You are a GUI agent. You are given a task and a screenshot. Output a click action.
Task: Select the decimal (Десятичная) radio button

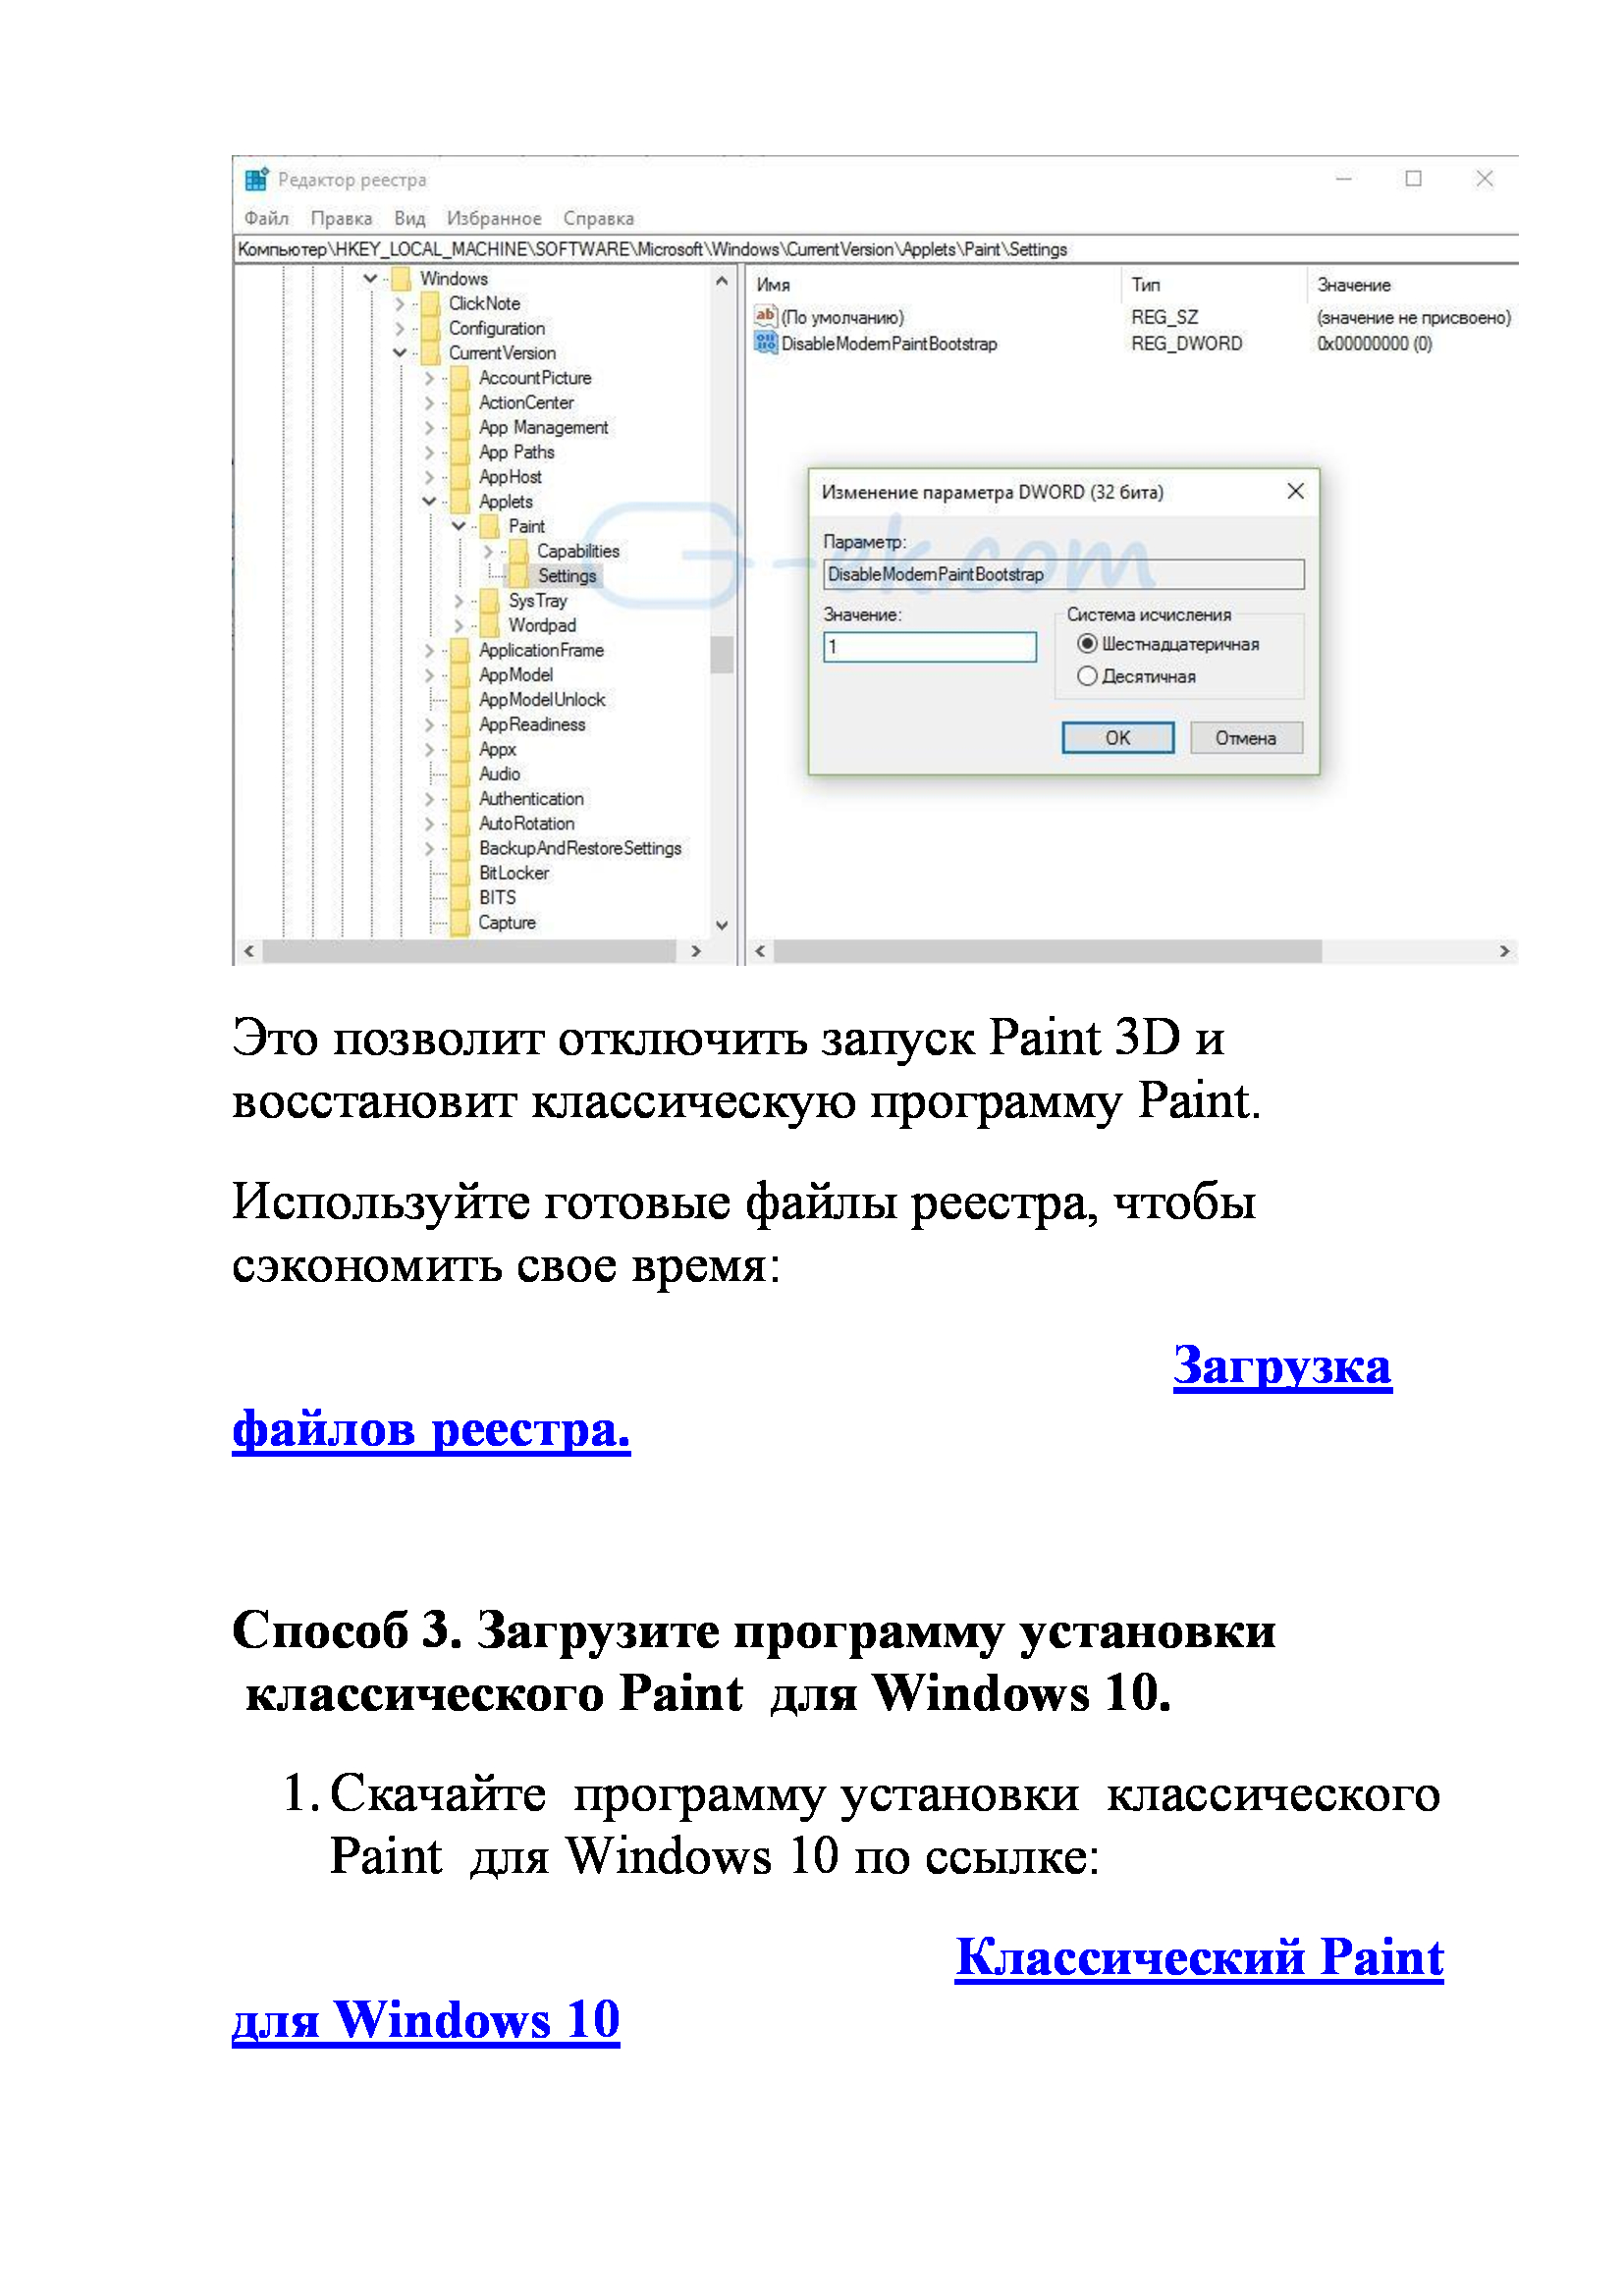pyautogui.click(x=1087, y=676)
